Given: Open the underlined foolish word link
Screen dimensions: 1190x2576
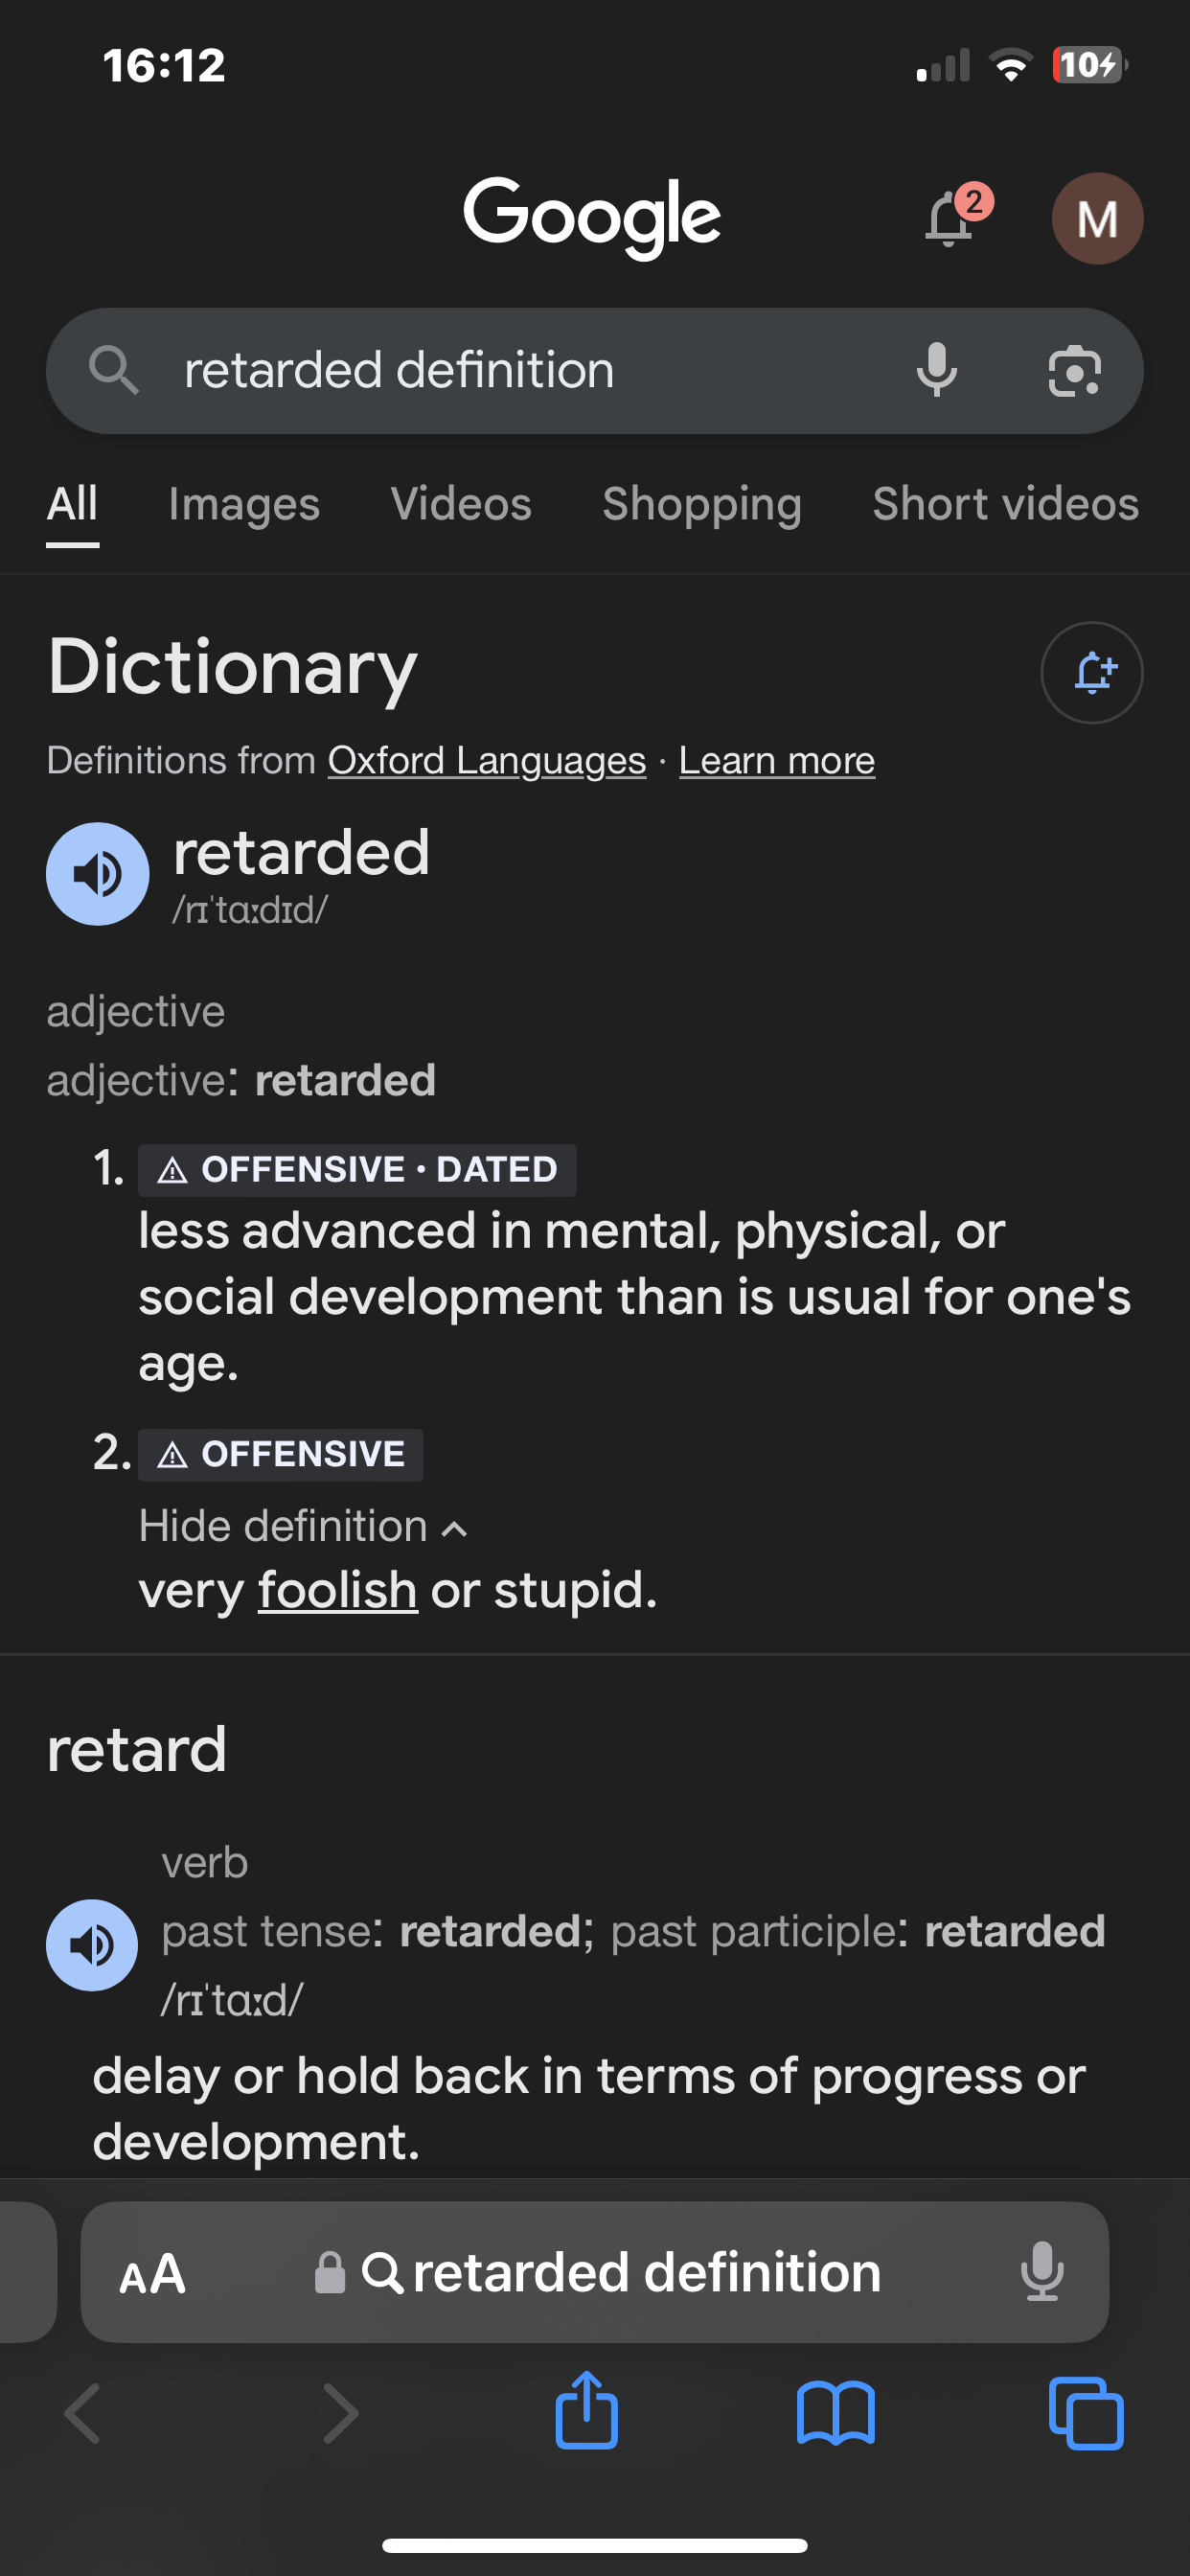Looking at the screenshot, I should coord(338,1590).
